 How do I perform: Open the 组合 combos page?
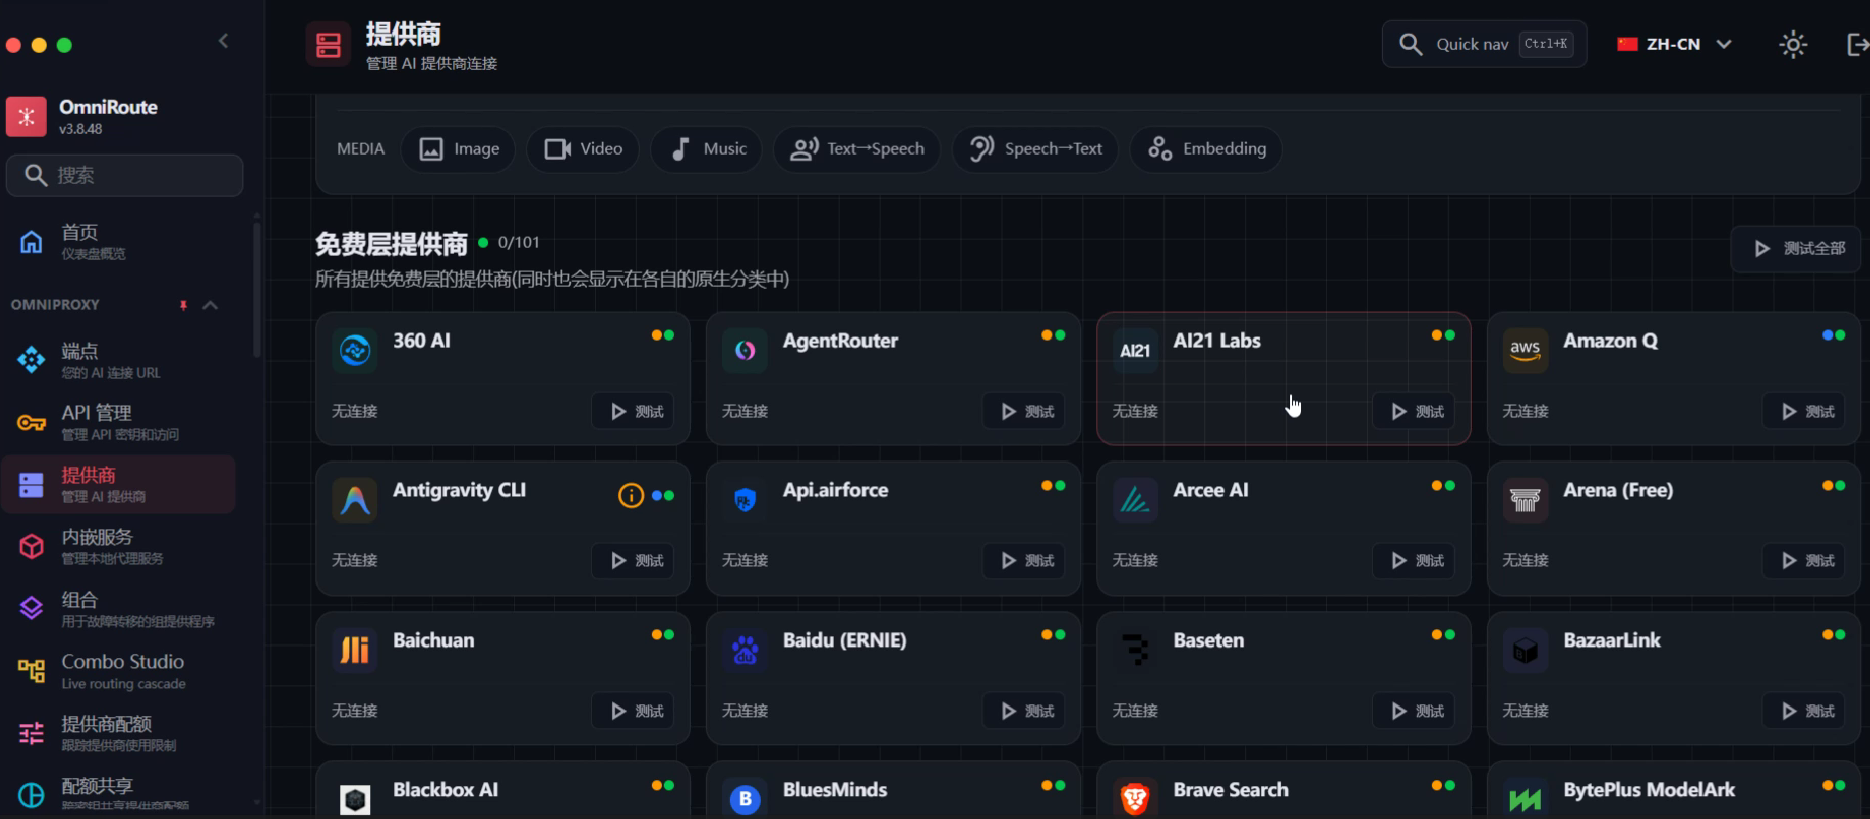118,609
